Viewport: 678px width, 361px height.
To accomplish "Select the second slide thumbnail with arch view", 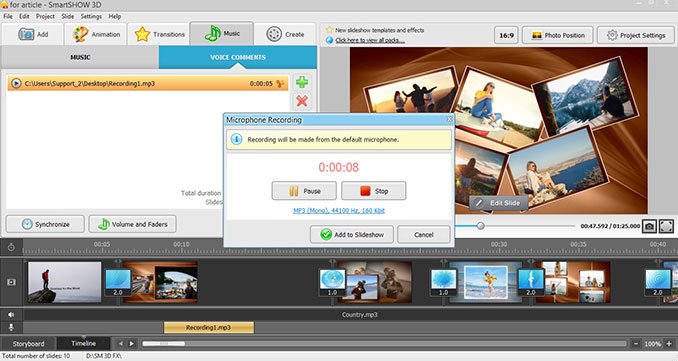I will tap(161, 282).
